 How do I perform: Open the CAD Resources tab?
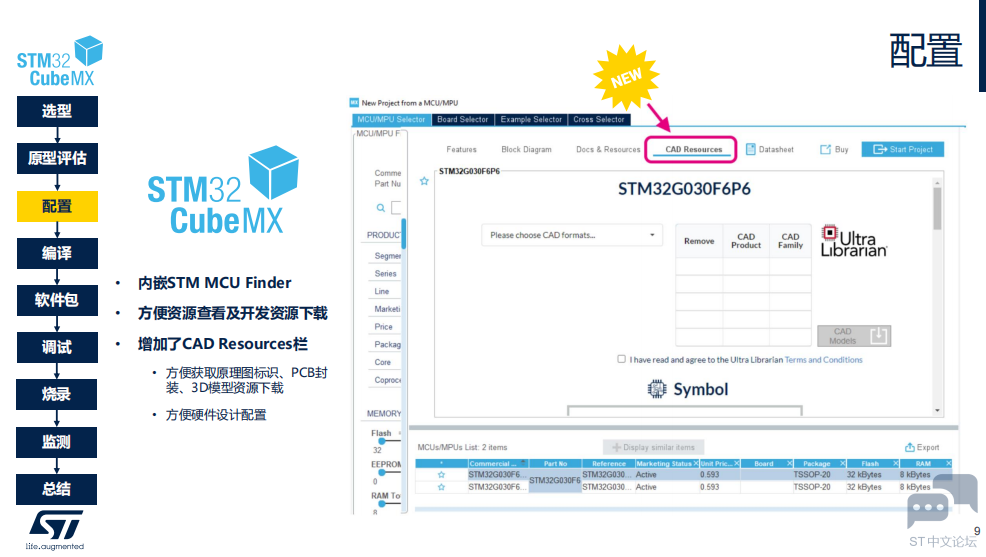tap(694, 150)
